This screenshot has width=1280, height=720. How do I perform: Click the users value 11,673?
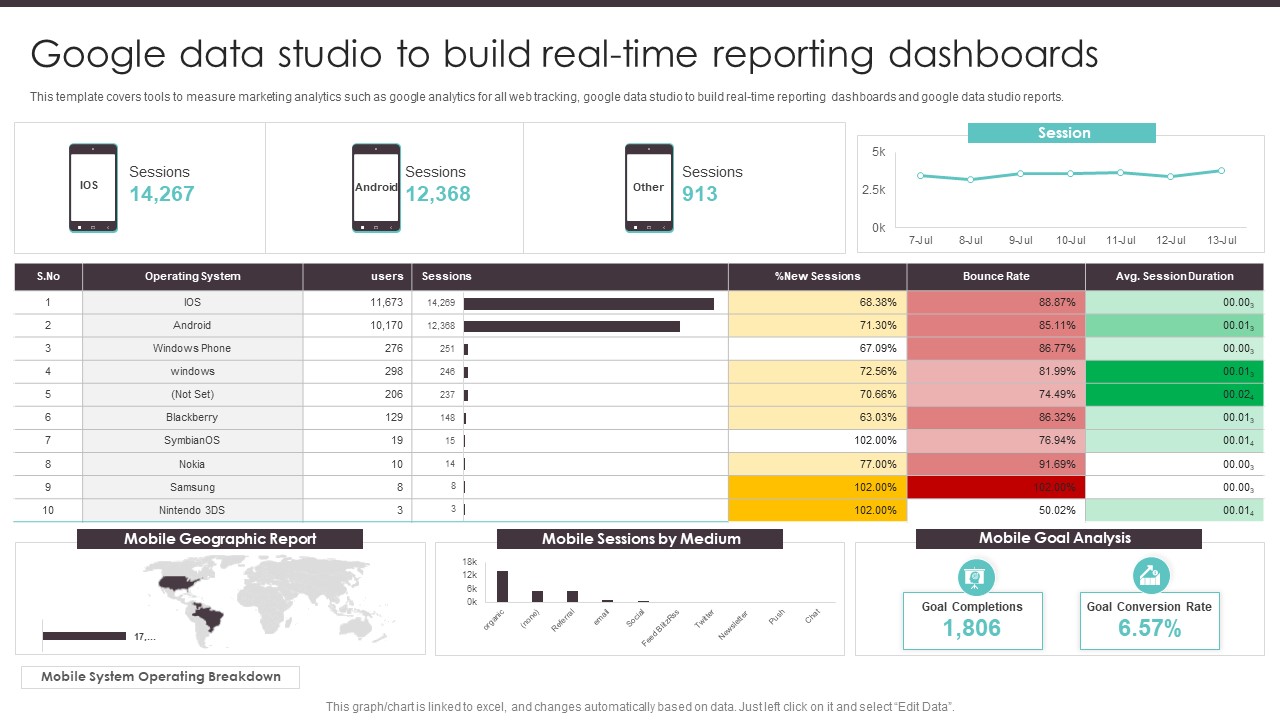point(386,302)
